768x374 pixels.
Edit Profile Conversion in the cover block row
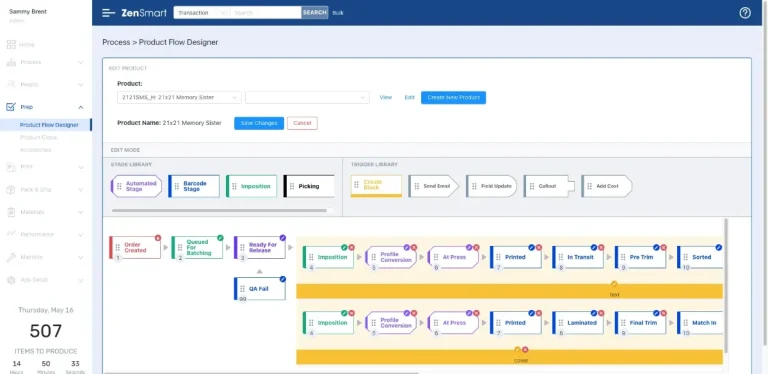point(407,313)
